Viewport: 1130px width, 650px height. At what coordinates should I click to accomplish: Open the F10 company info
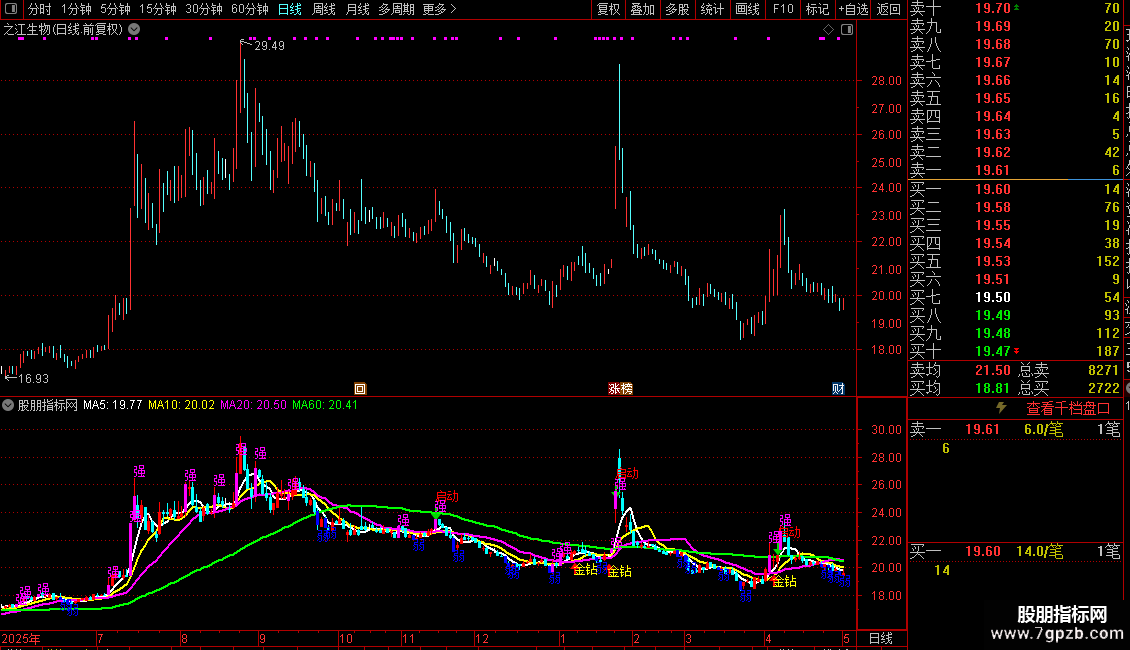click(x=783, y=9)
